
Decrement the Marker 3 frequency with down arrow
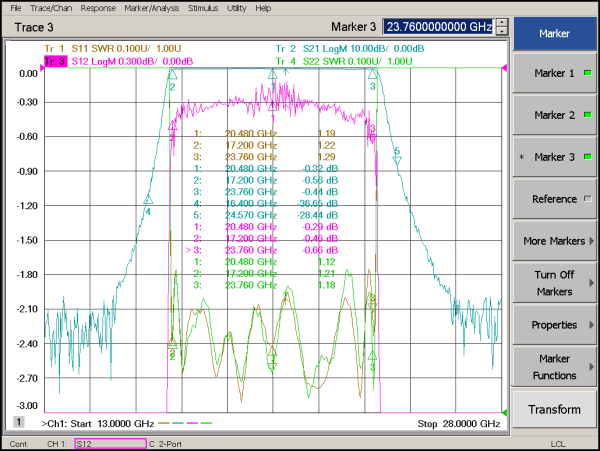tap(502, 33)
